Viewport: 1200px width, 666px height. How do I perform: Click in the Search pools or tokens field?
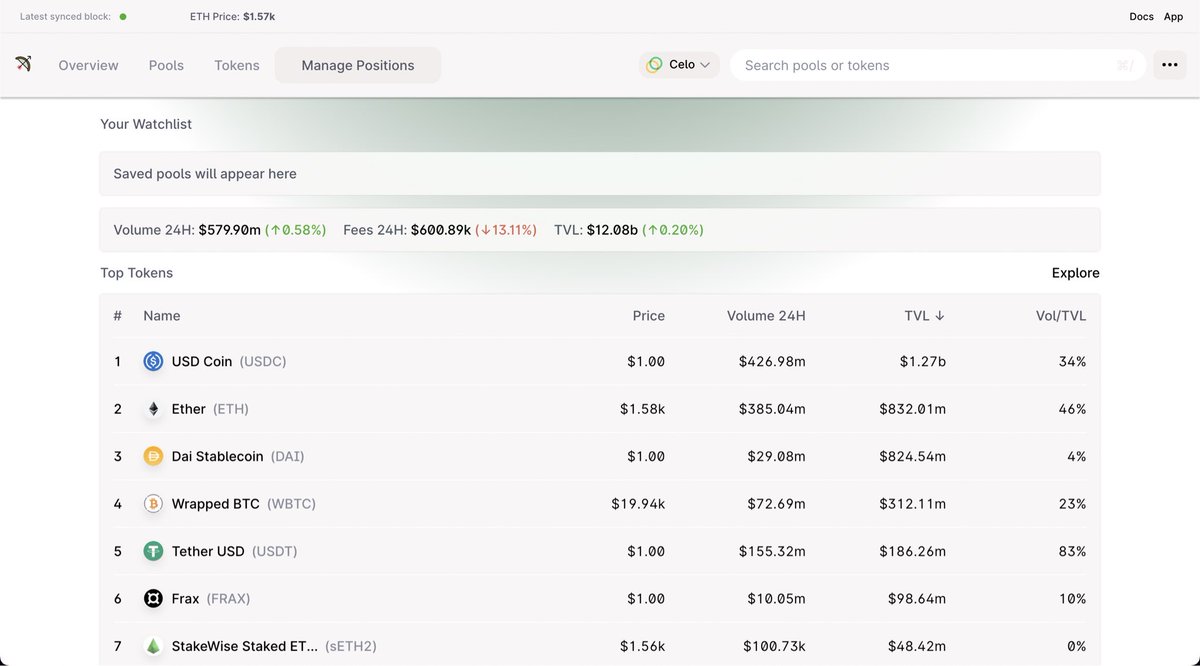coord(936,65)
